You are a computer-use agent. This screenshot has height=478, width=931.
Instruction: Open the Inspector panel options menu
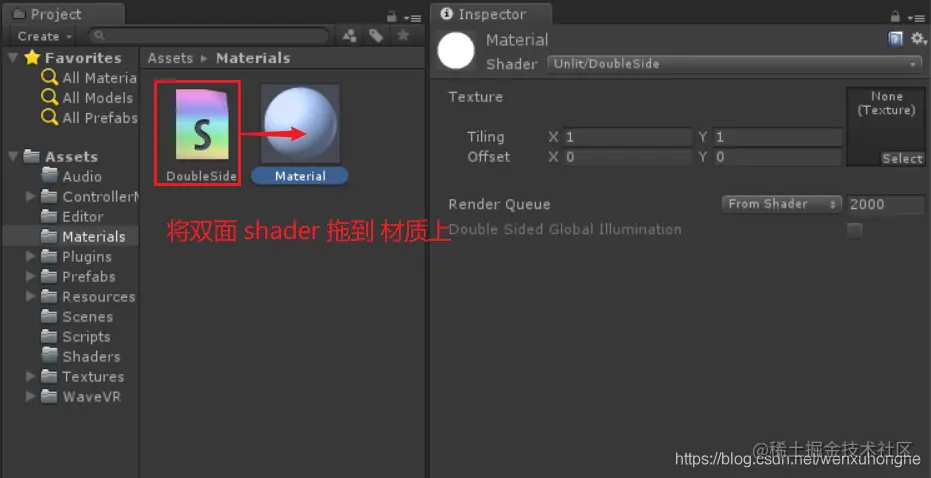(x=916, y=18)
